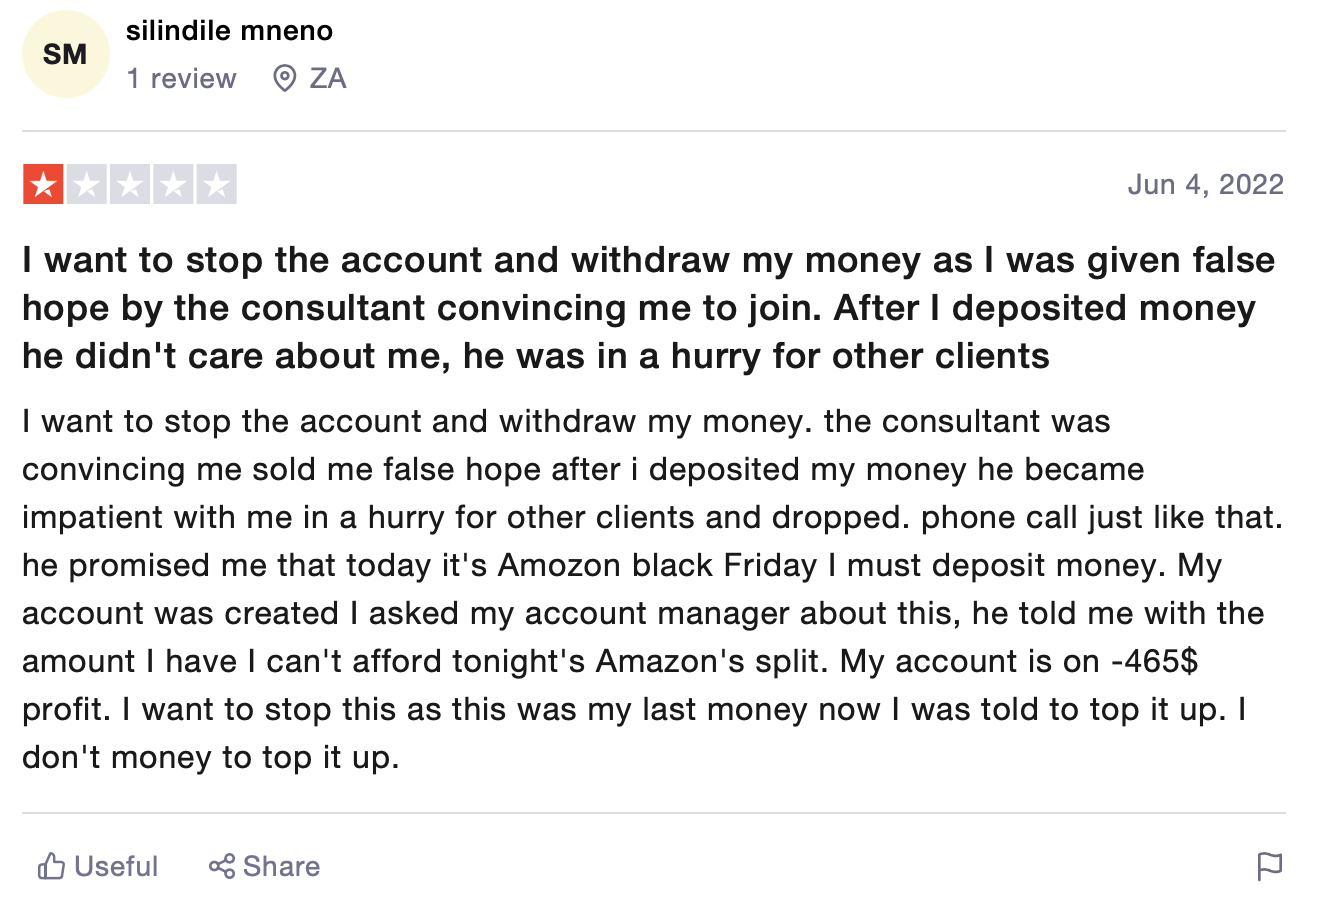Click the Jun 4, 2022 review date
Viewport: 1322px width, 900px height.
1205,184
